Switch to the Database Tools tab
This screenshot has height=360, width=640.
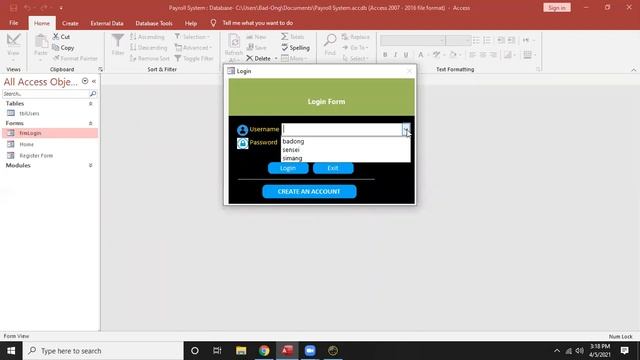pyautogui.click(x=154, y=23)
